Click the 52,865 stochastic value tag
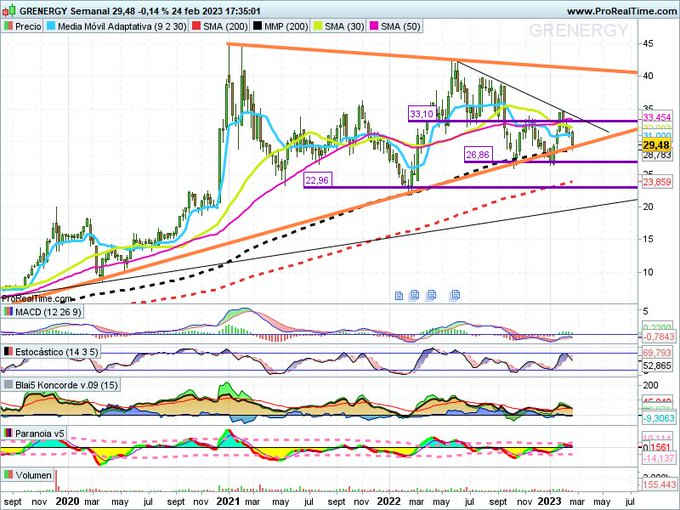The height and width of the screenshot is (510, 680). pyautogui.click(x=657, y=366)
